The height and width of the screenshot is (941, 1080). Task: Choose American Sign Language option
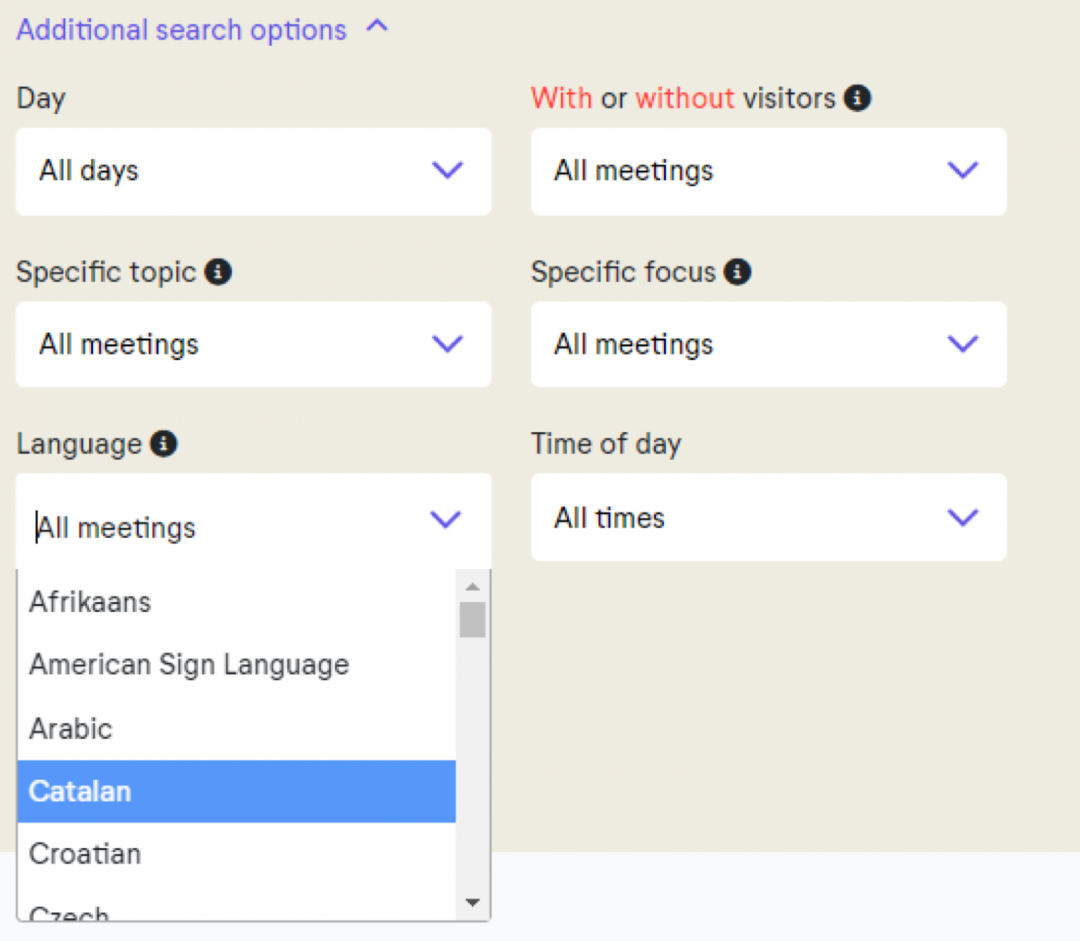[x=189, y=665]
